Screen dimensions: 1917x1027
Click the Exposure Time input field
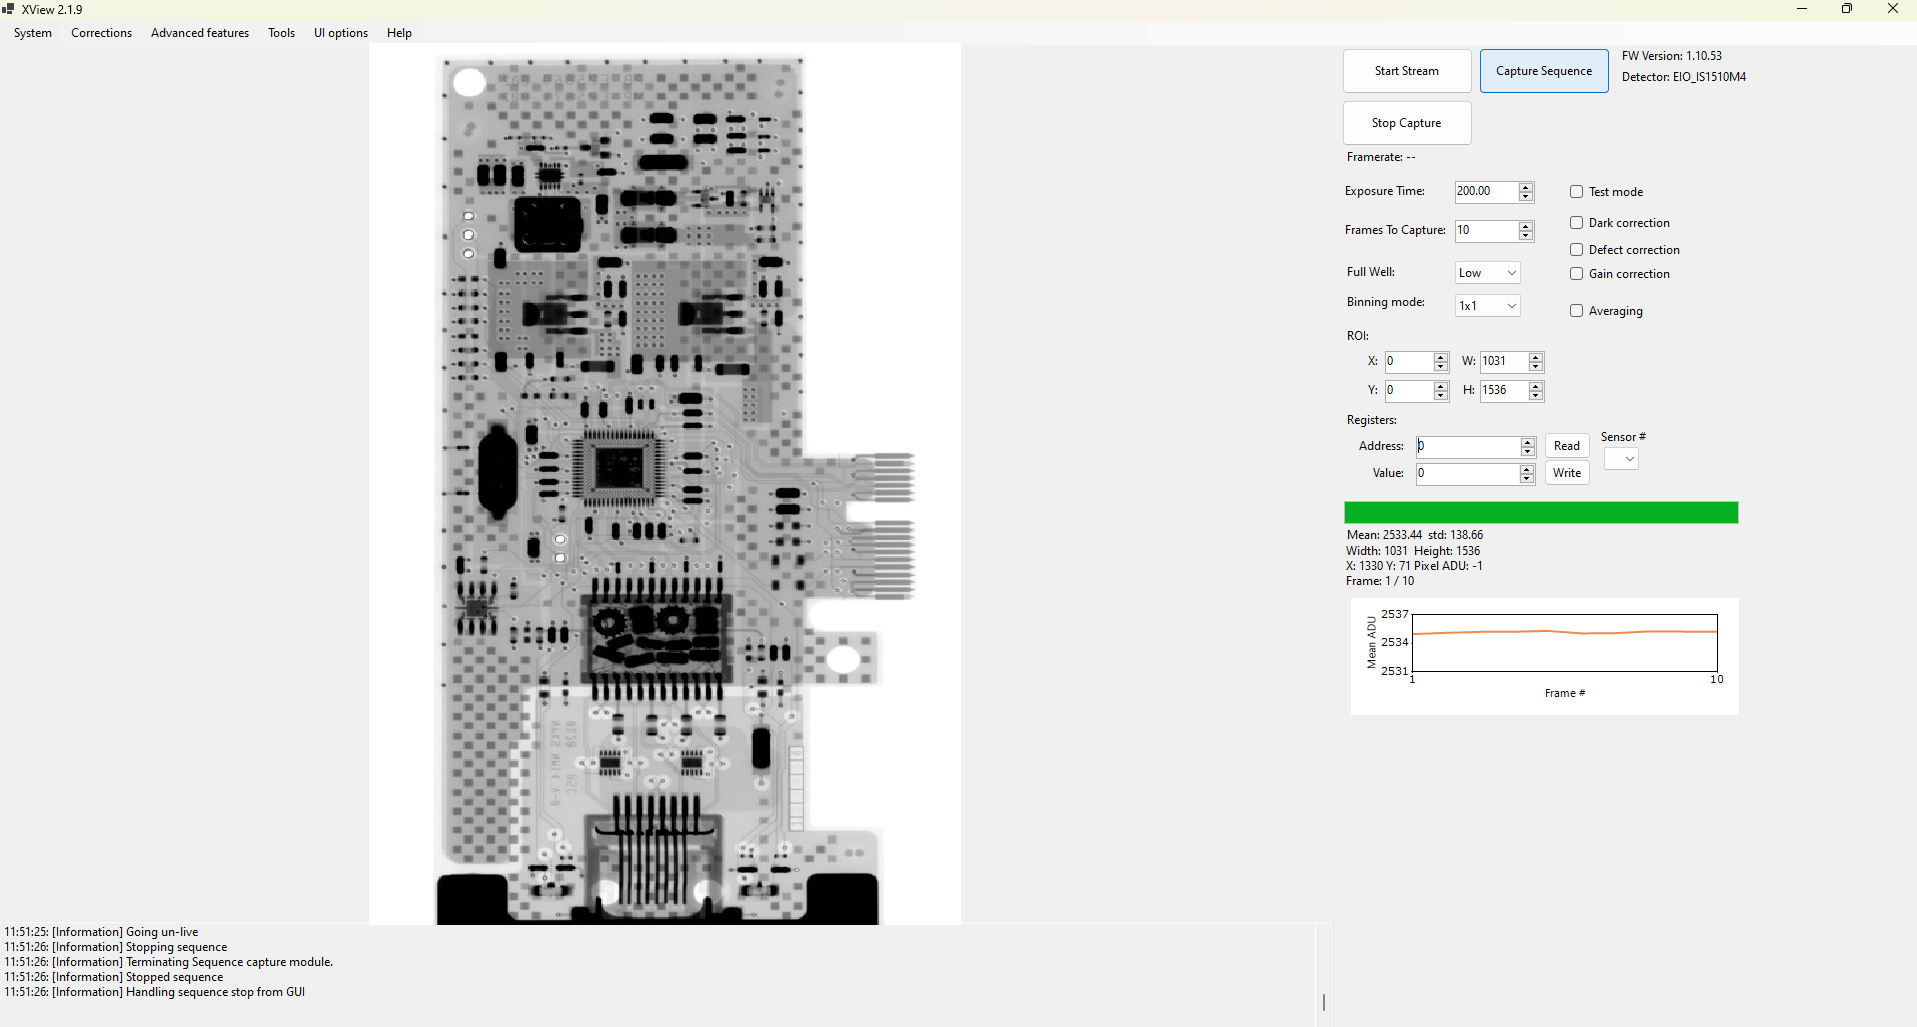tap(1486, 192)
